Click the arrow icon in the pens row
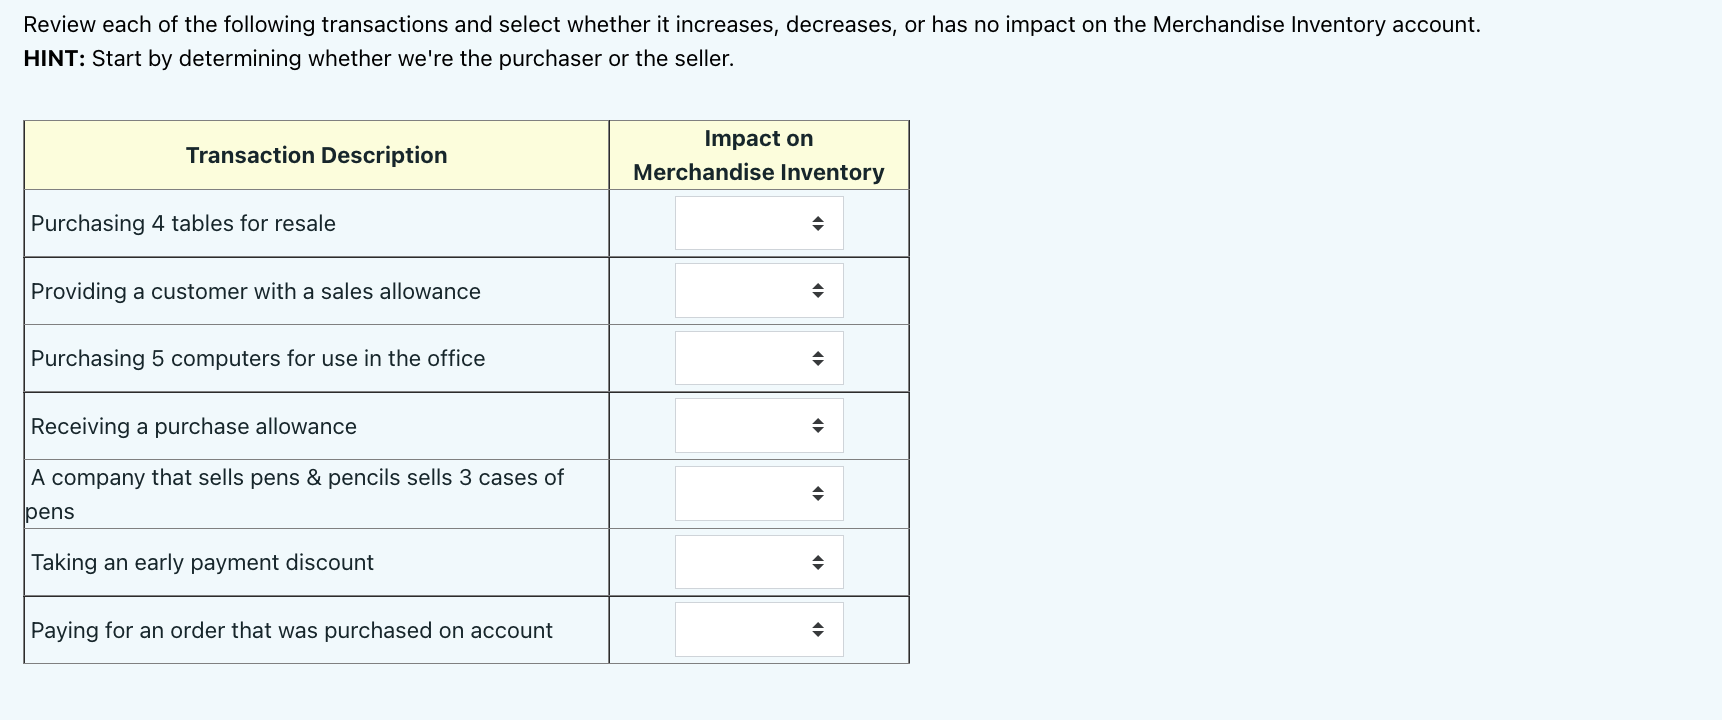 coord(819,493)
